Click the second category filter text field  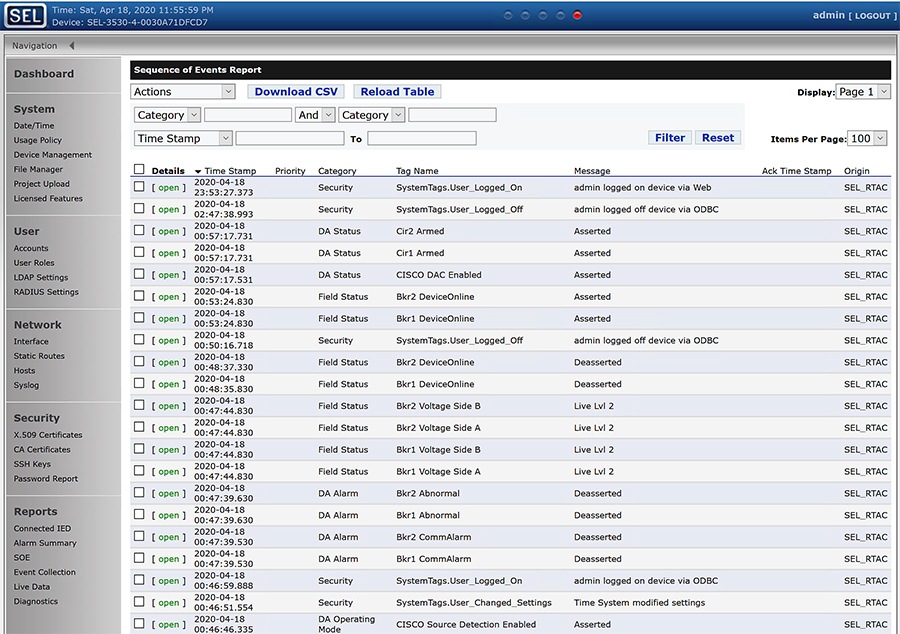(452, 115)
